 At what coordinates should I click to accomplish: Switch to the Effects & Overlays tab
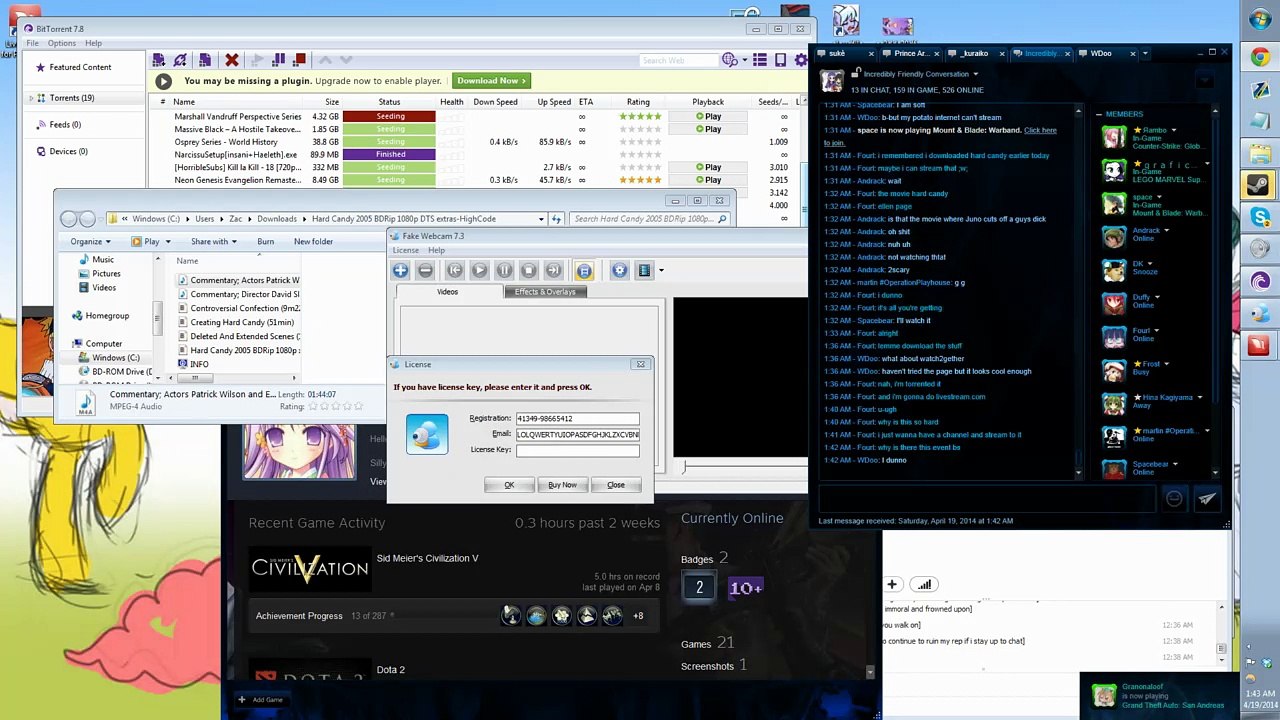click(x=545, y=292)
